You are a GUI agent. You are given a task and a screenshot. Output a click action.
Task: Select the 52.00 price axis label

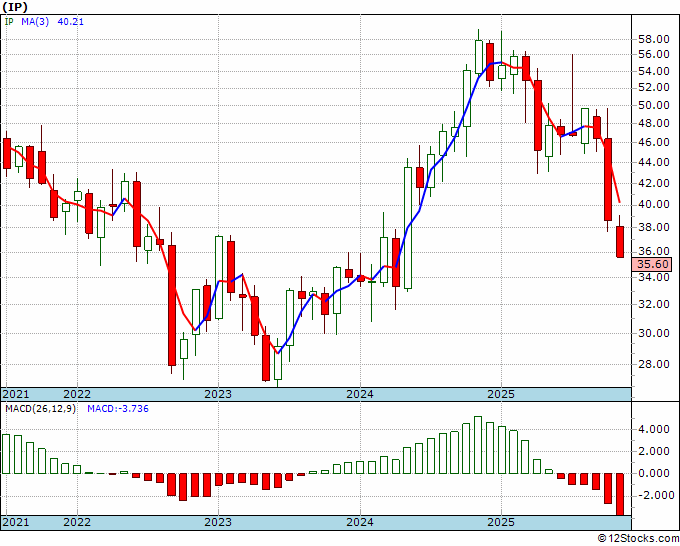(x=654, y=87)
